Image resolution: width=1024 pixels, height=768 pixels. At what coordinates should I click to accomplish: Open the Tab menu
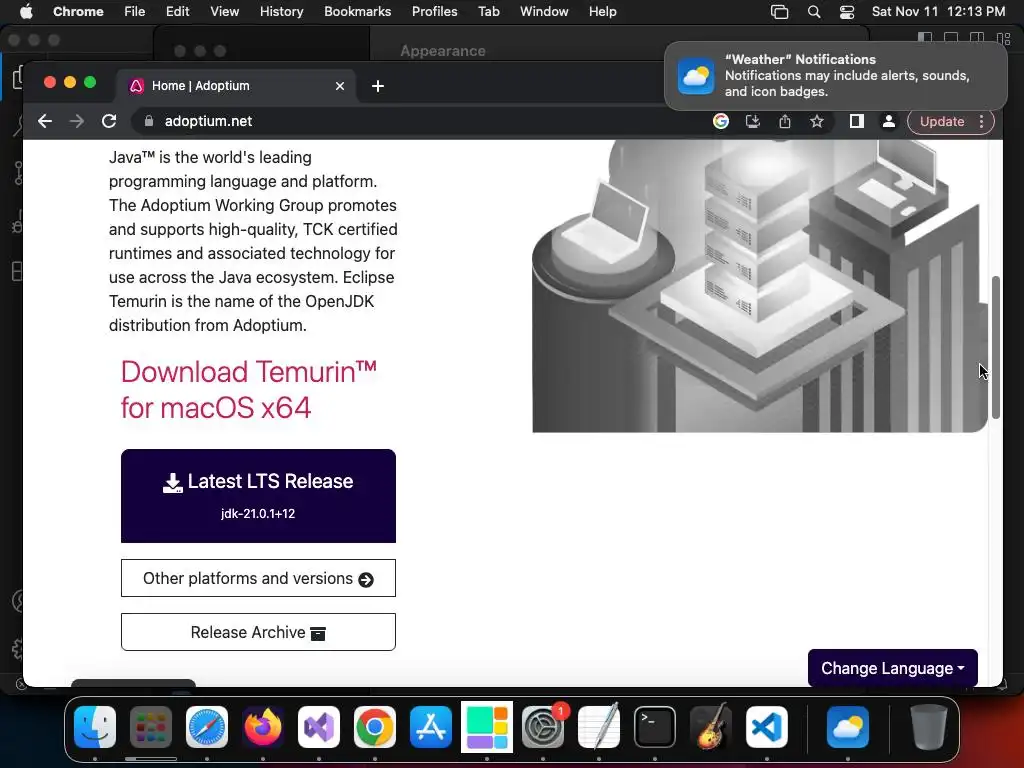(488, 12)
